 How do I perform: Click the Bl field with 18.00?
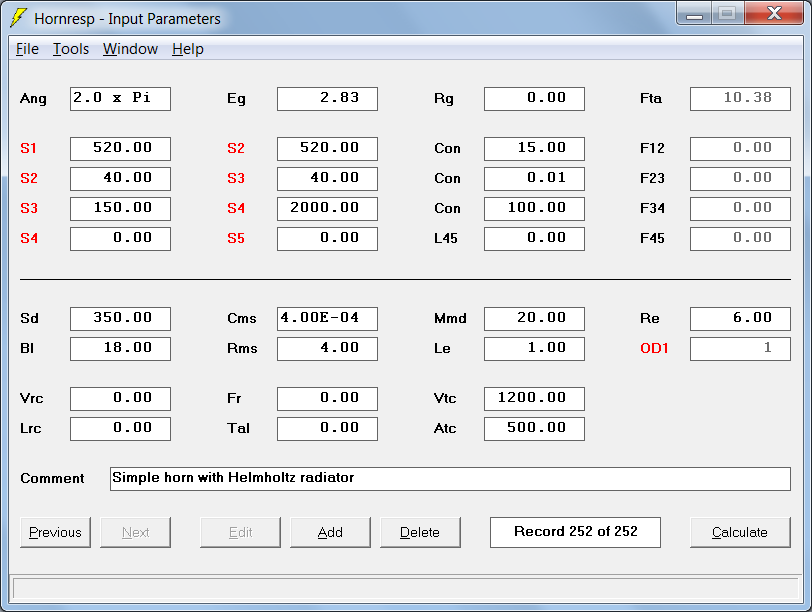120,348
